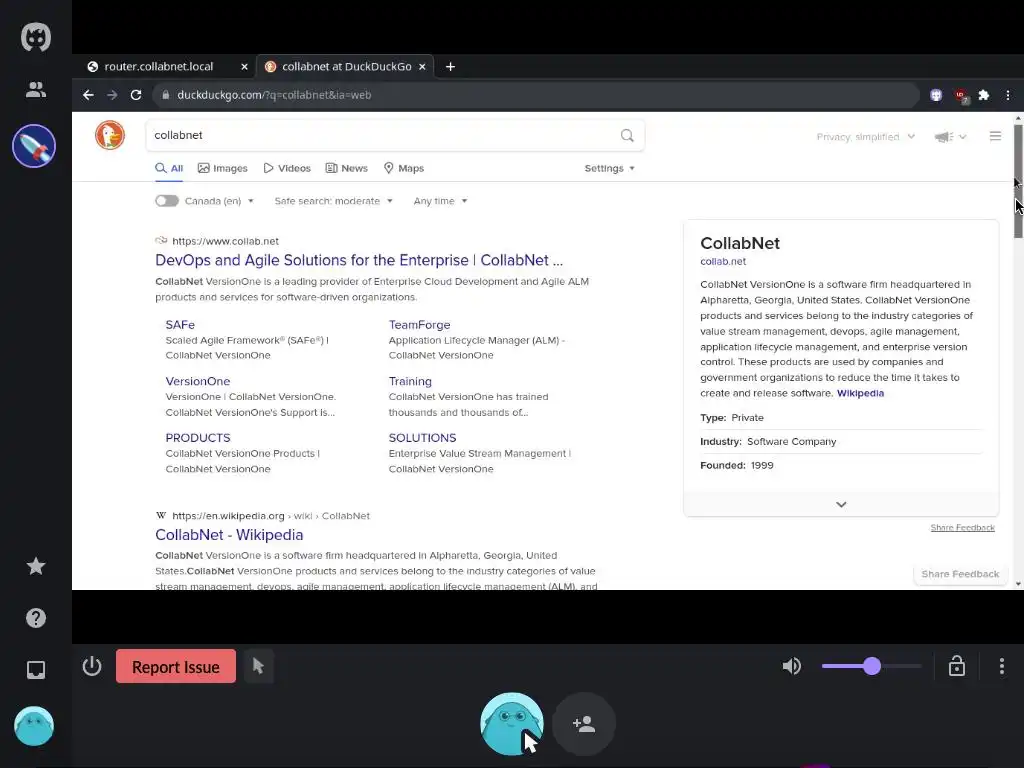Image resolution: width=1024 pixels, height=768 pixels.
Task: Adjust the volume slider handle
Action: tap(872, 666)
